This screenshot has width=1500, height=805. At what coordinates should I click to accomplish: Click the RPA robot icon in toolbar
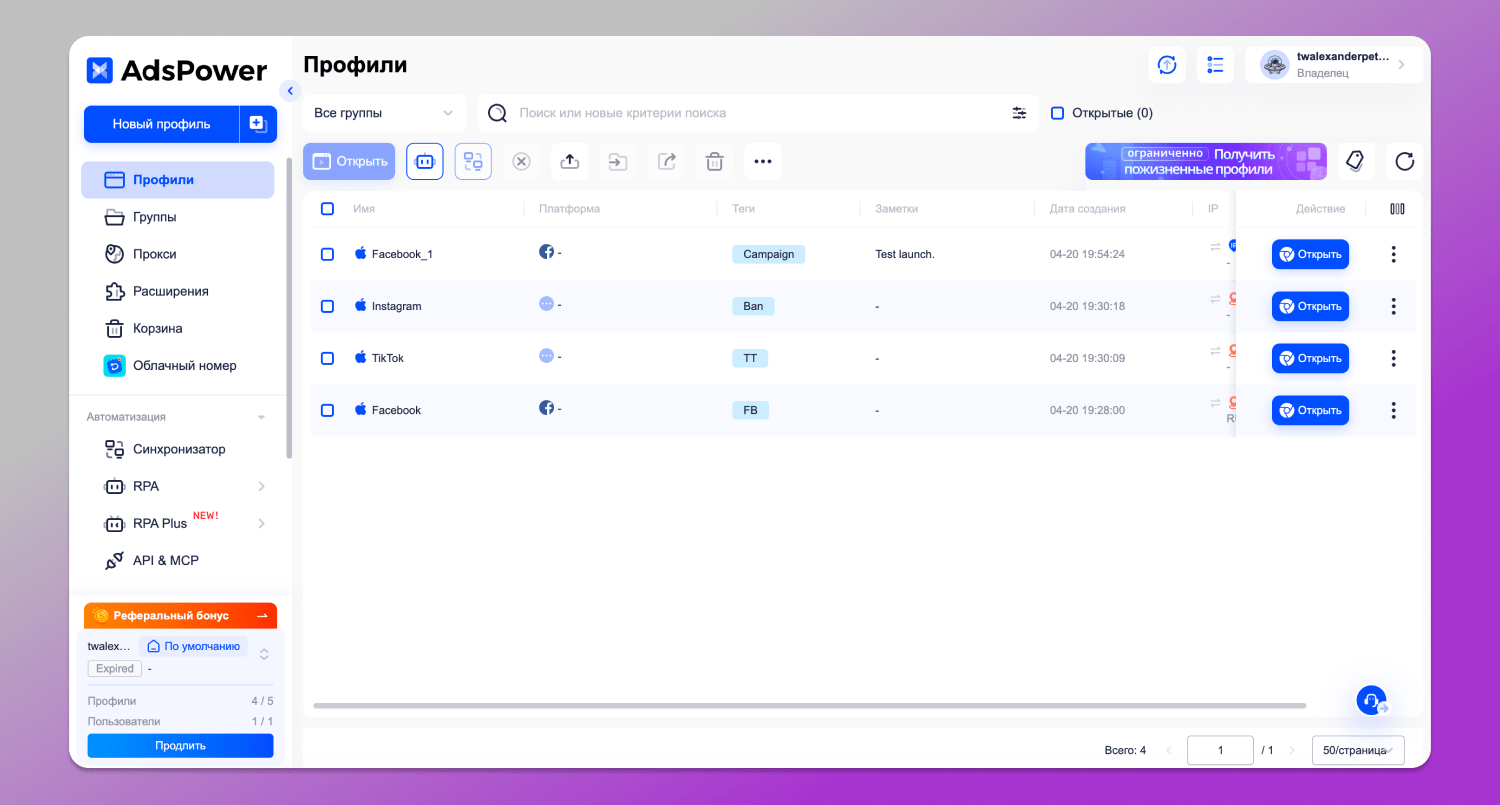point(424,161)
